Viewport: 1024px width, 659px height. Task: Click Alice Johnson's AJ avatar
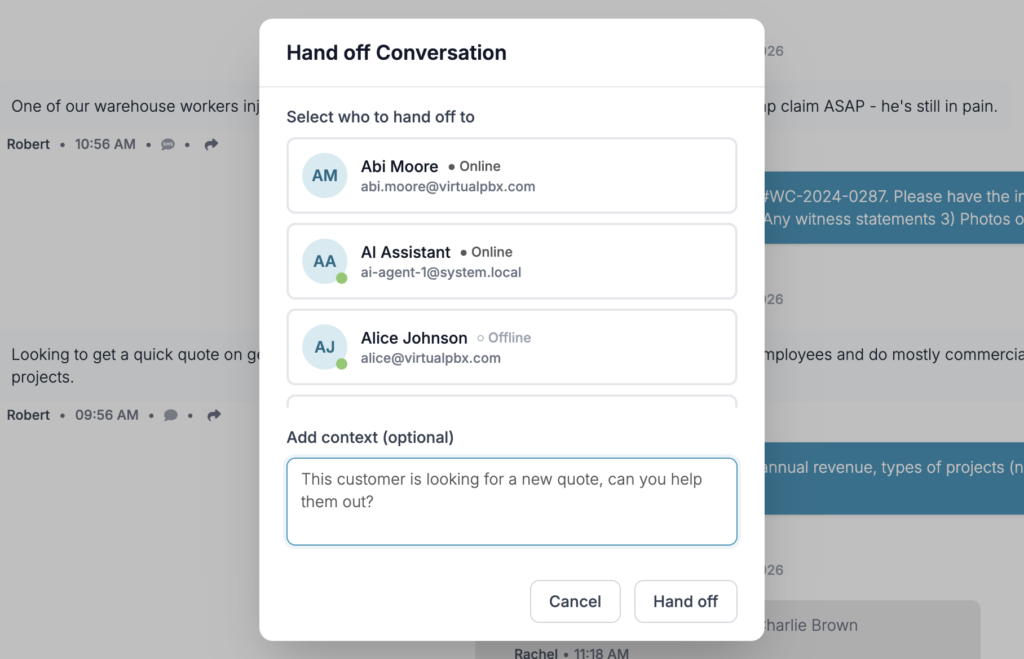324,348
